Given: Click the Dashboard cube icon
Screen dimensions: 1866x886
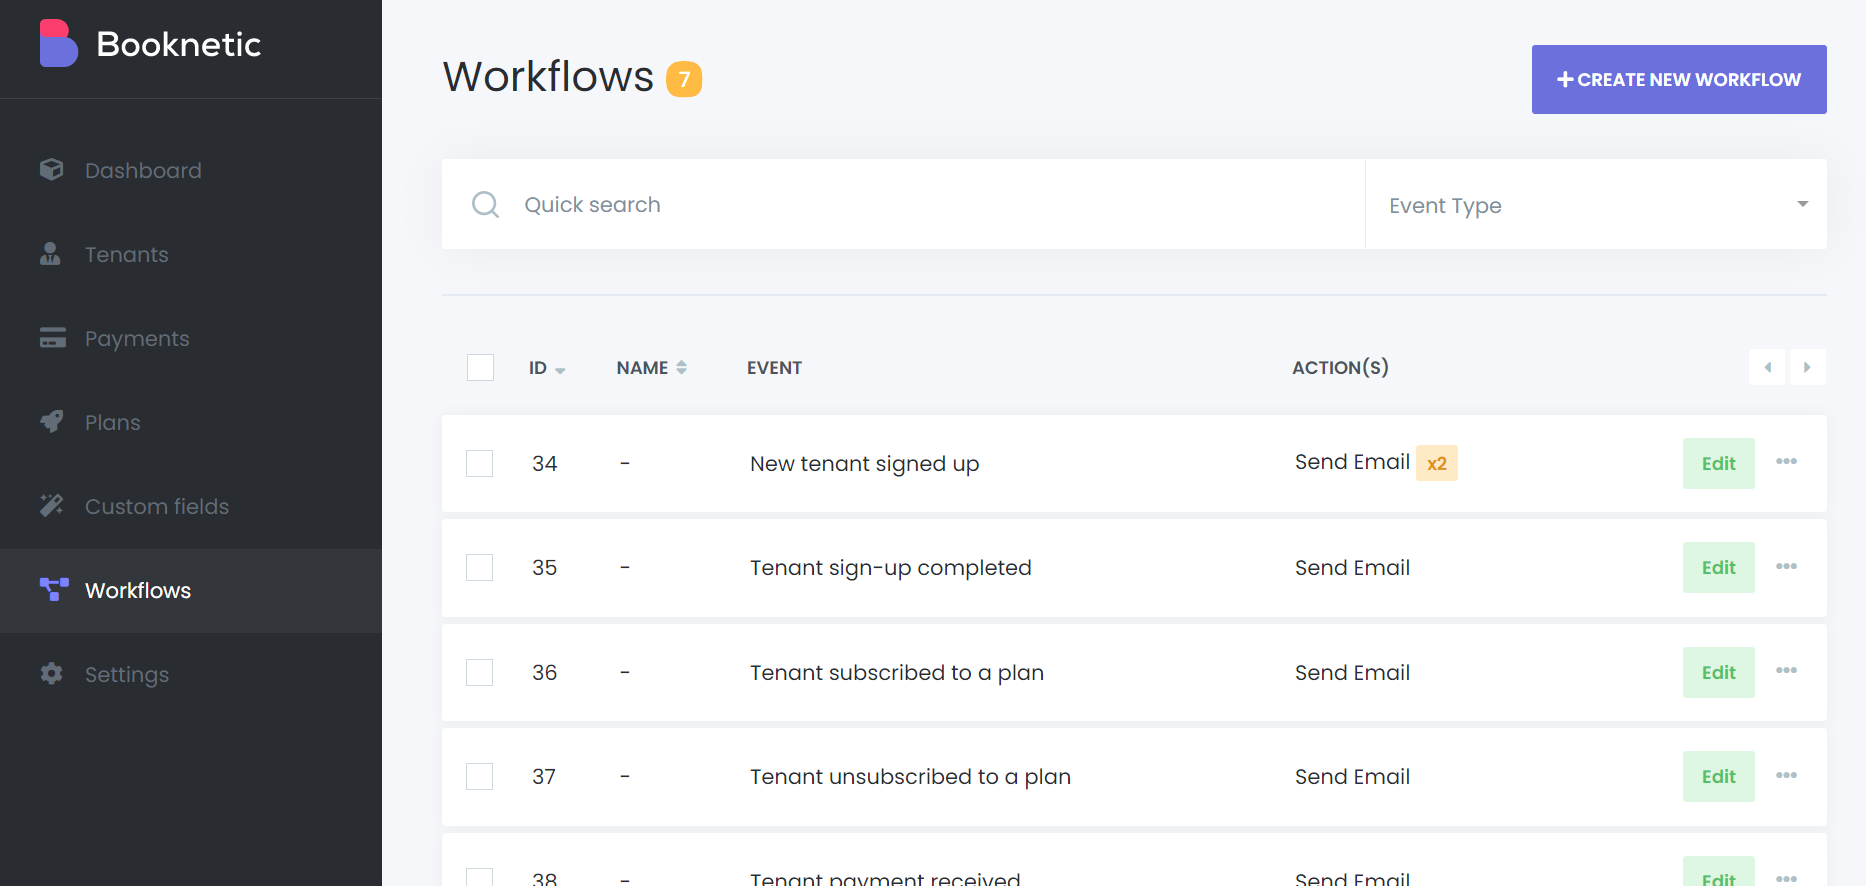Looking at the screenshot, I should click(52, 170).
